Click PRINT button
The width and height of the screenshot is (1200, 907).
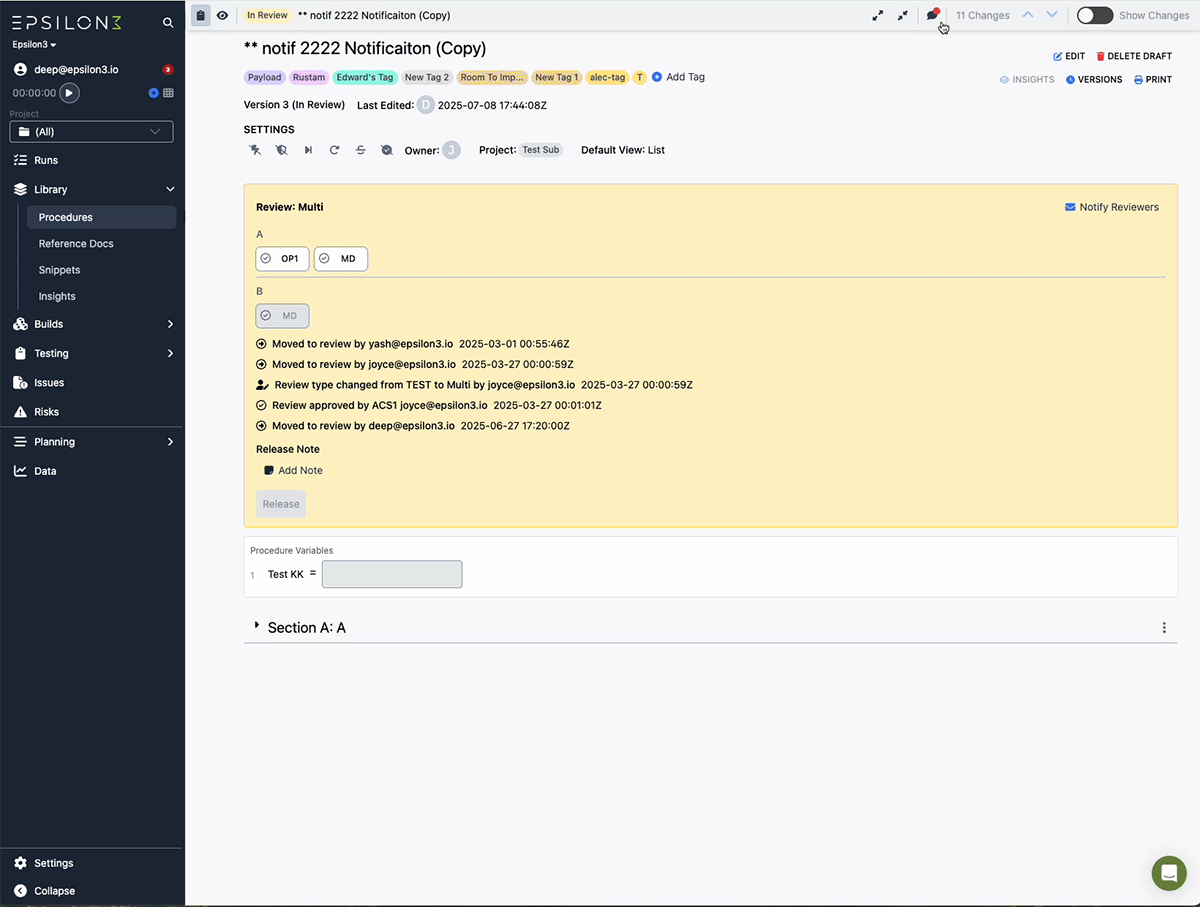1152,79
